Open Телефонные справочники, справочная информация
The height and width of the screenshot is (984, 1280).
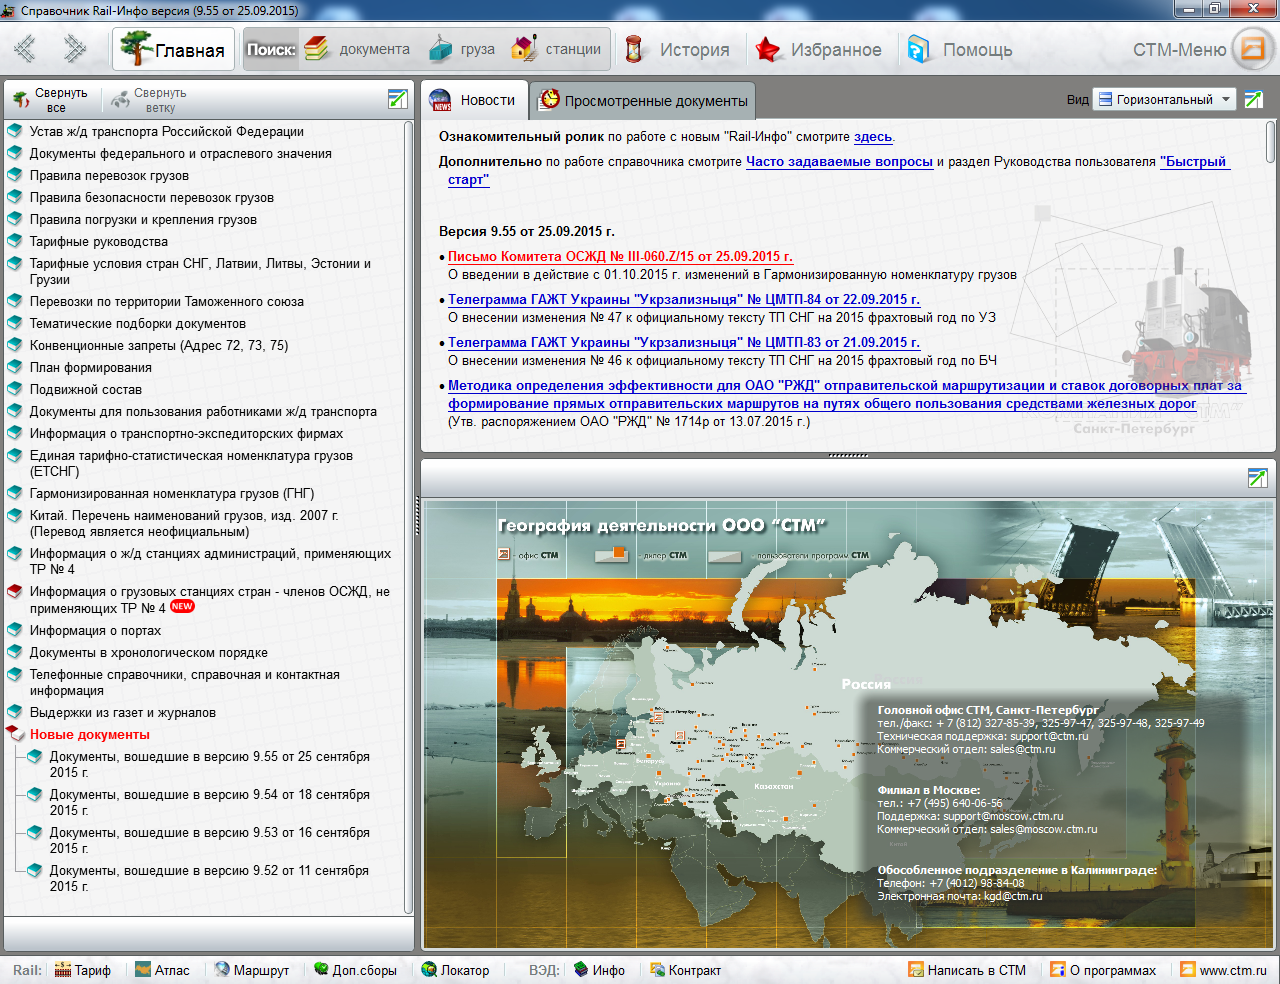point(184,682)
